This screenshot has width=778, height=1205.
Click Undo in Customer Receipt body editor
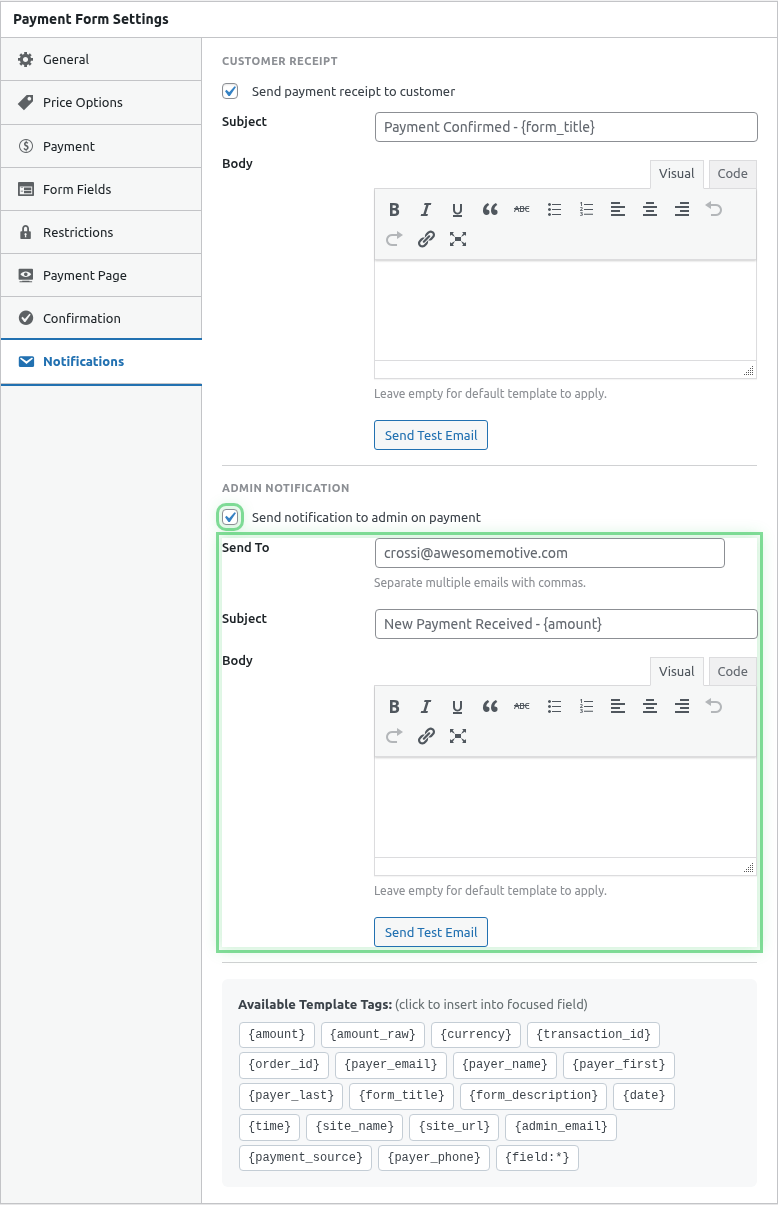pos(714,209)
